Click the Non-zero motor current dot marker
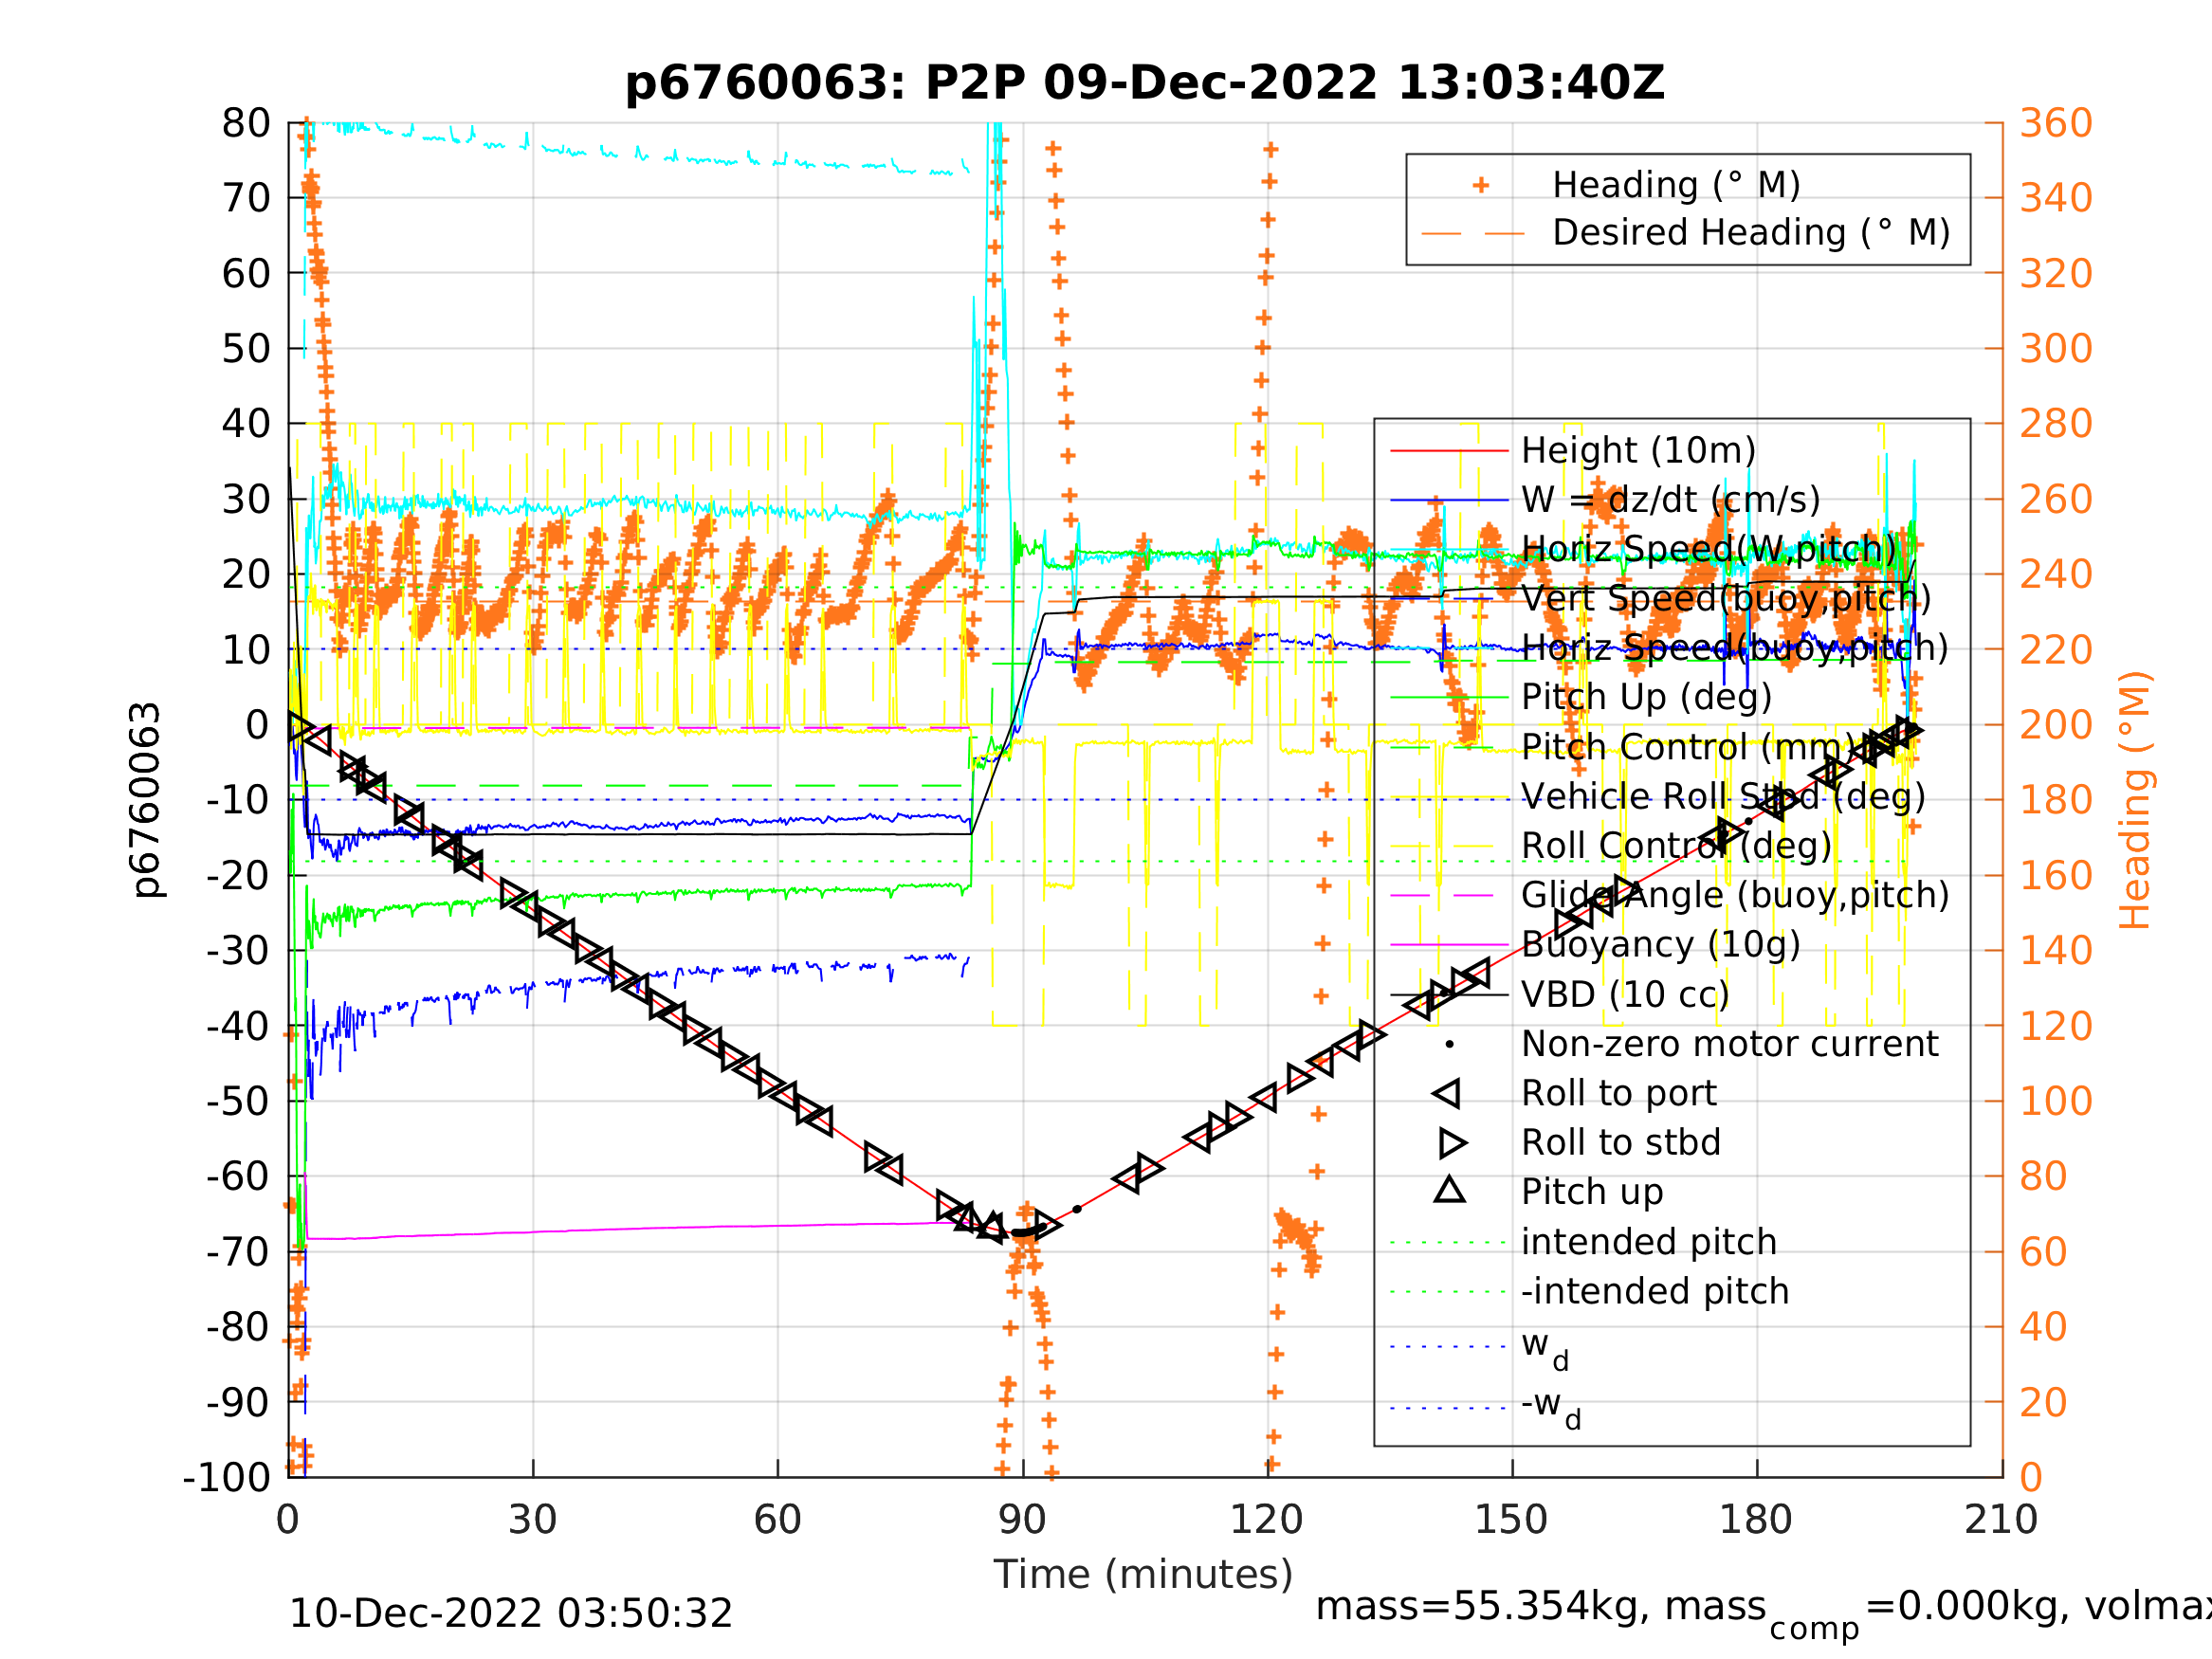Viewport: 2212px width, 1659px height. coord(1450,1044)
